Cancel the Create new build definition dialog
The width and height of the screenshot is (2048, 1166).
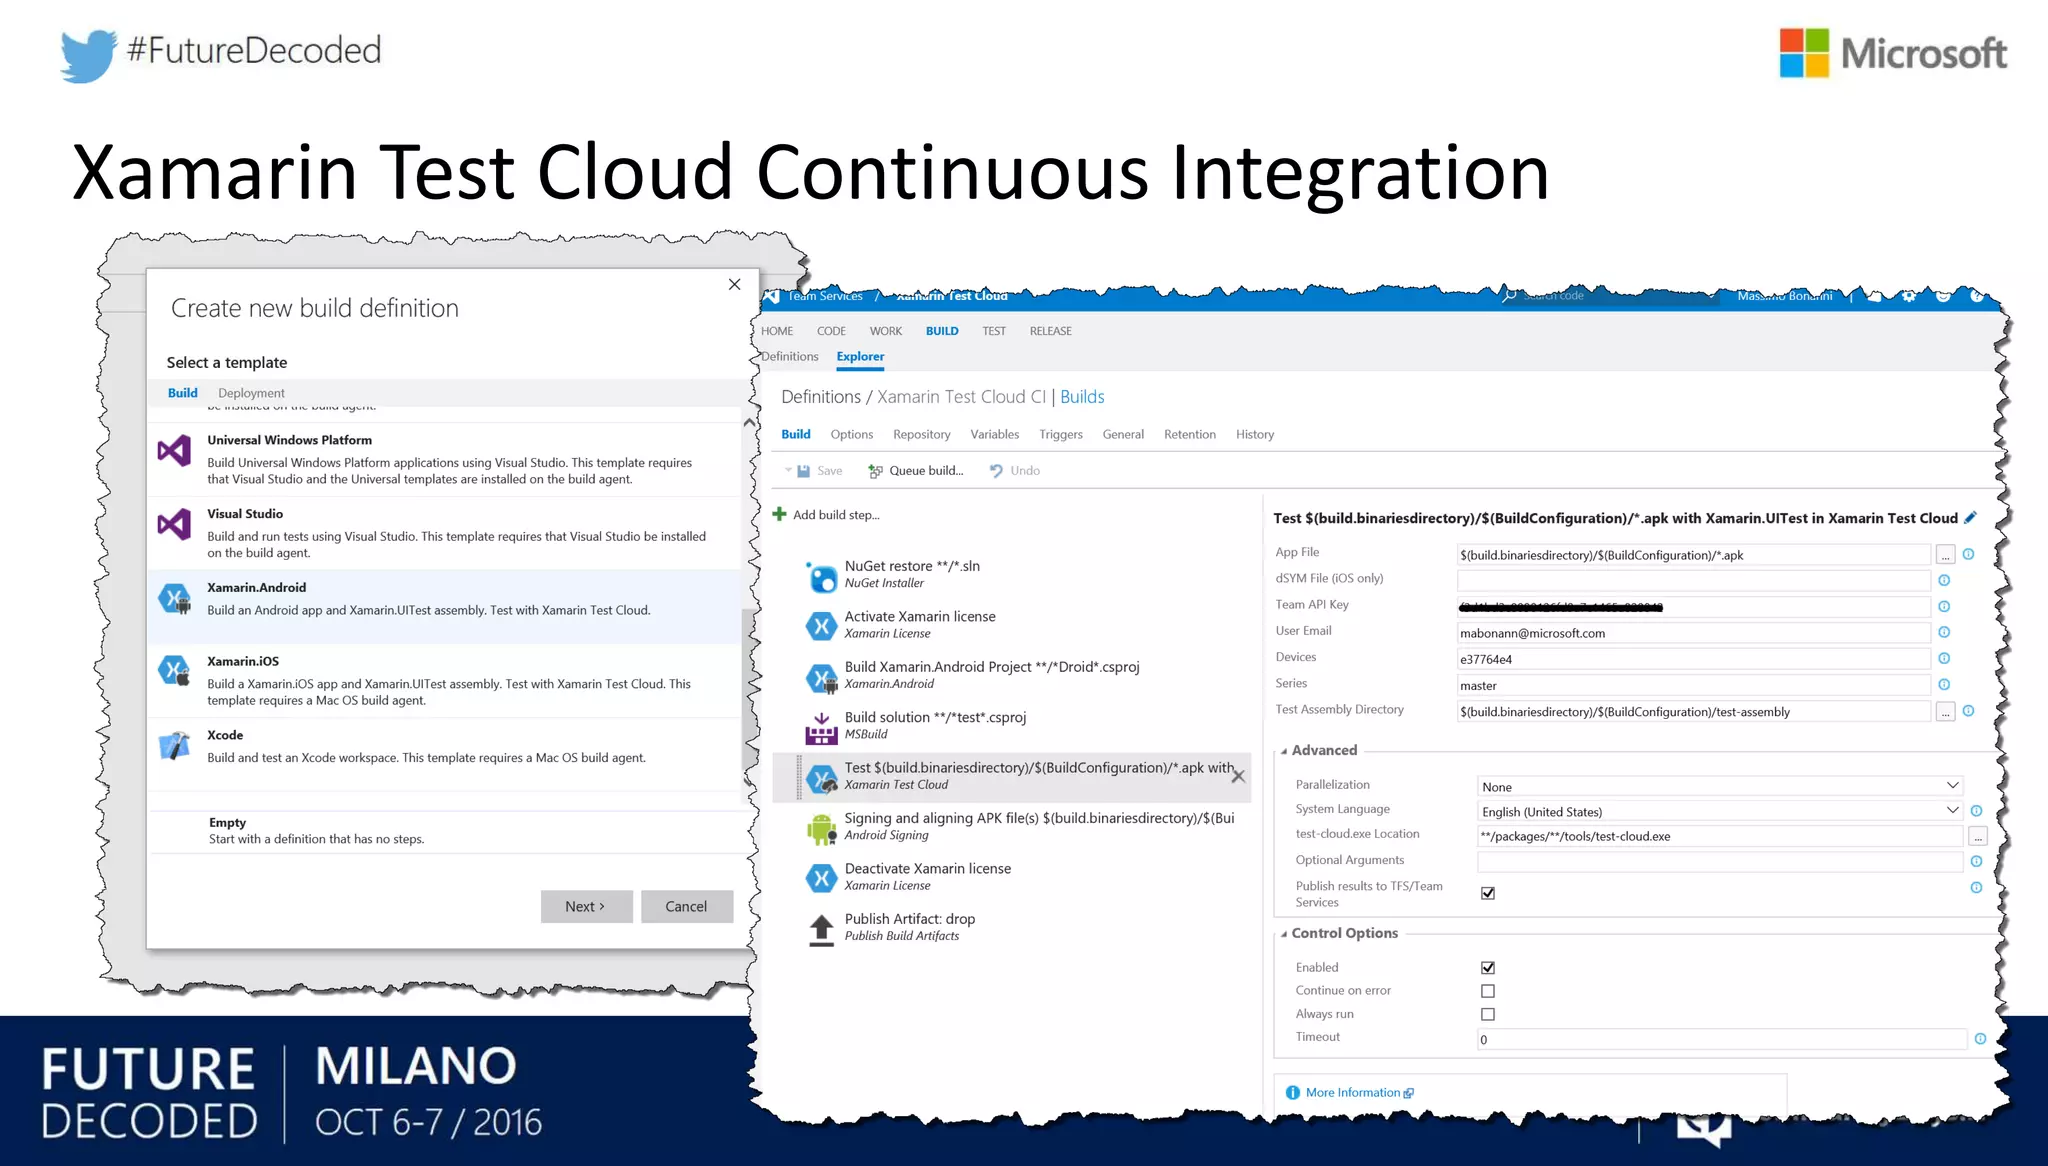[x=686, y=906]
